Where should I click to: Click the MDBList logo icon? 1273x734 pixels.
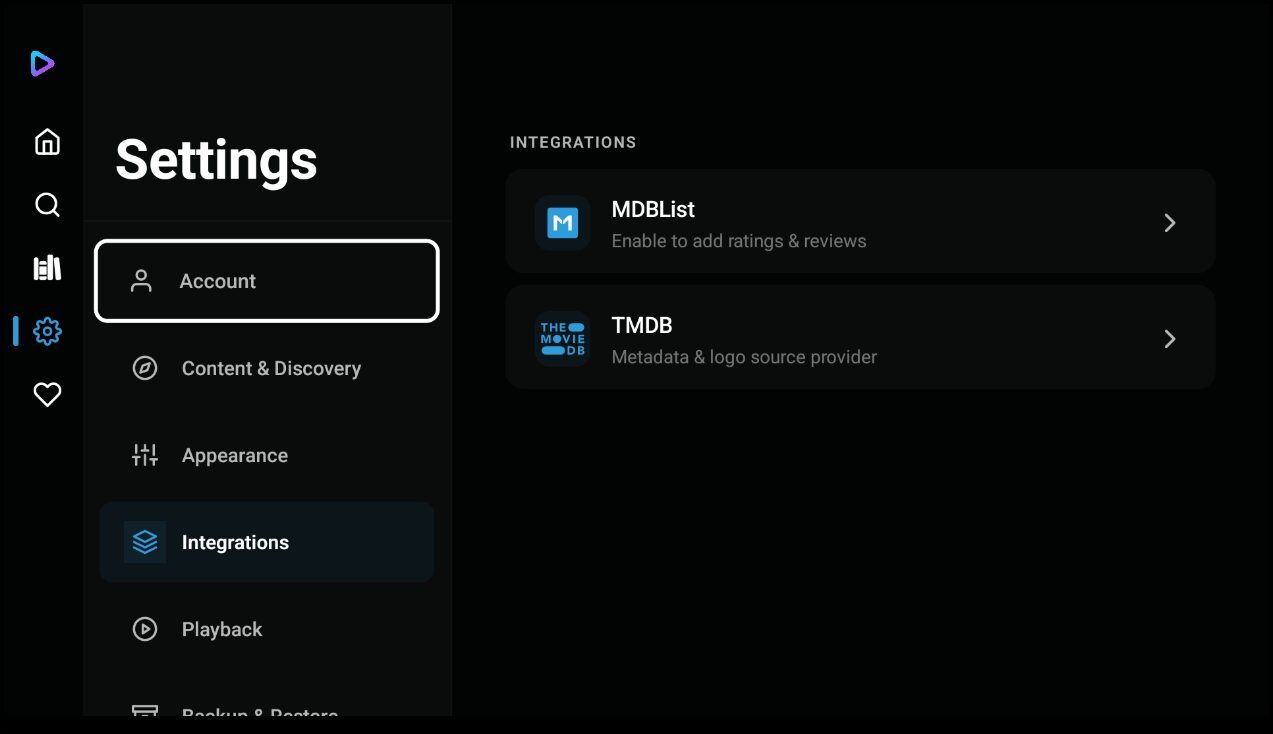[x=562, y=223]
